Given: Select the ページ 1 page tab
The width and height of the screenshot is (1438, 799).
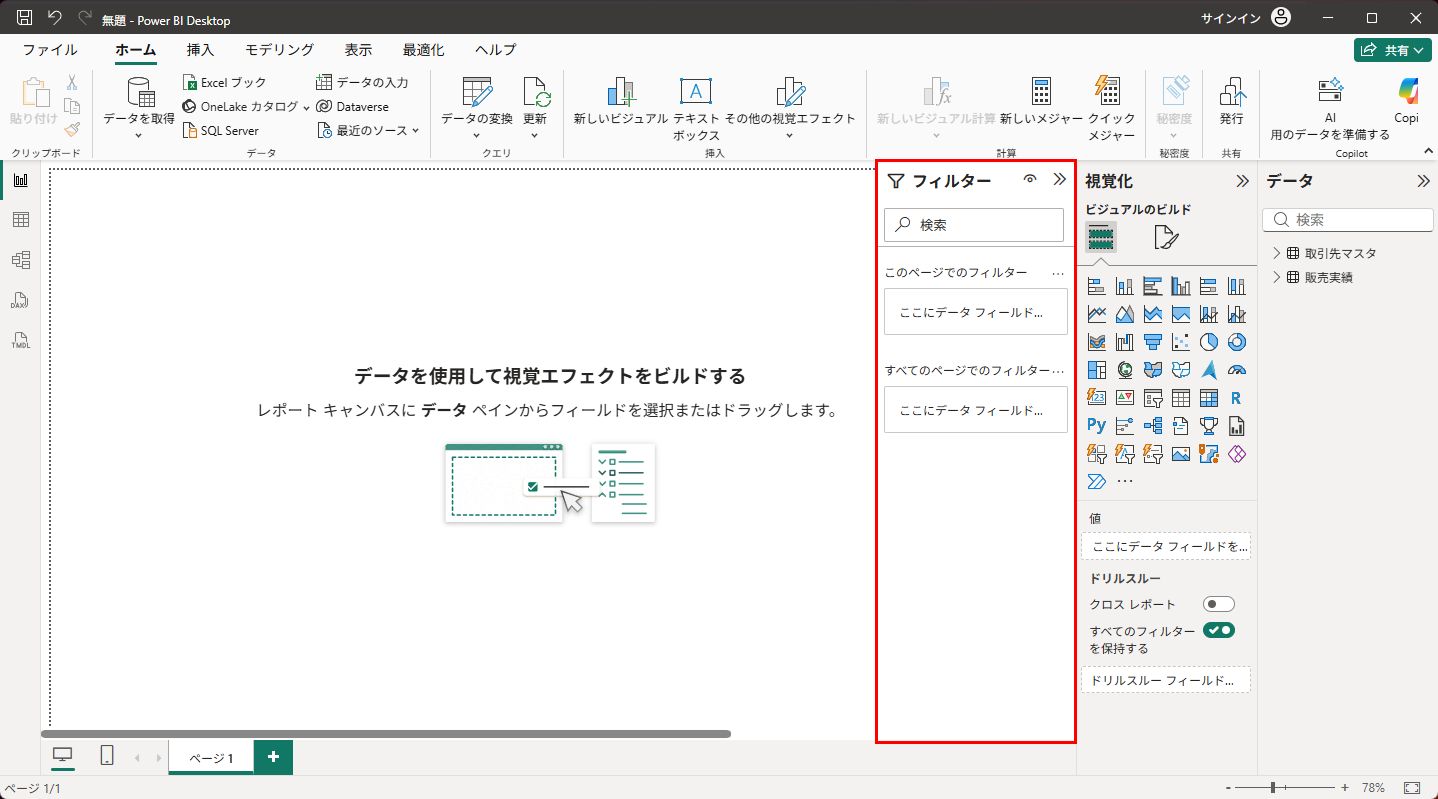Looking at the screenshot, I should coord(211,758).
